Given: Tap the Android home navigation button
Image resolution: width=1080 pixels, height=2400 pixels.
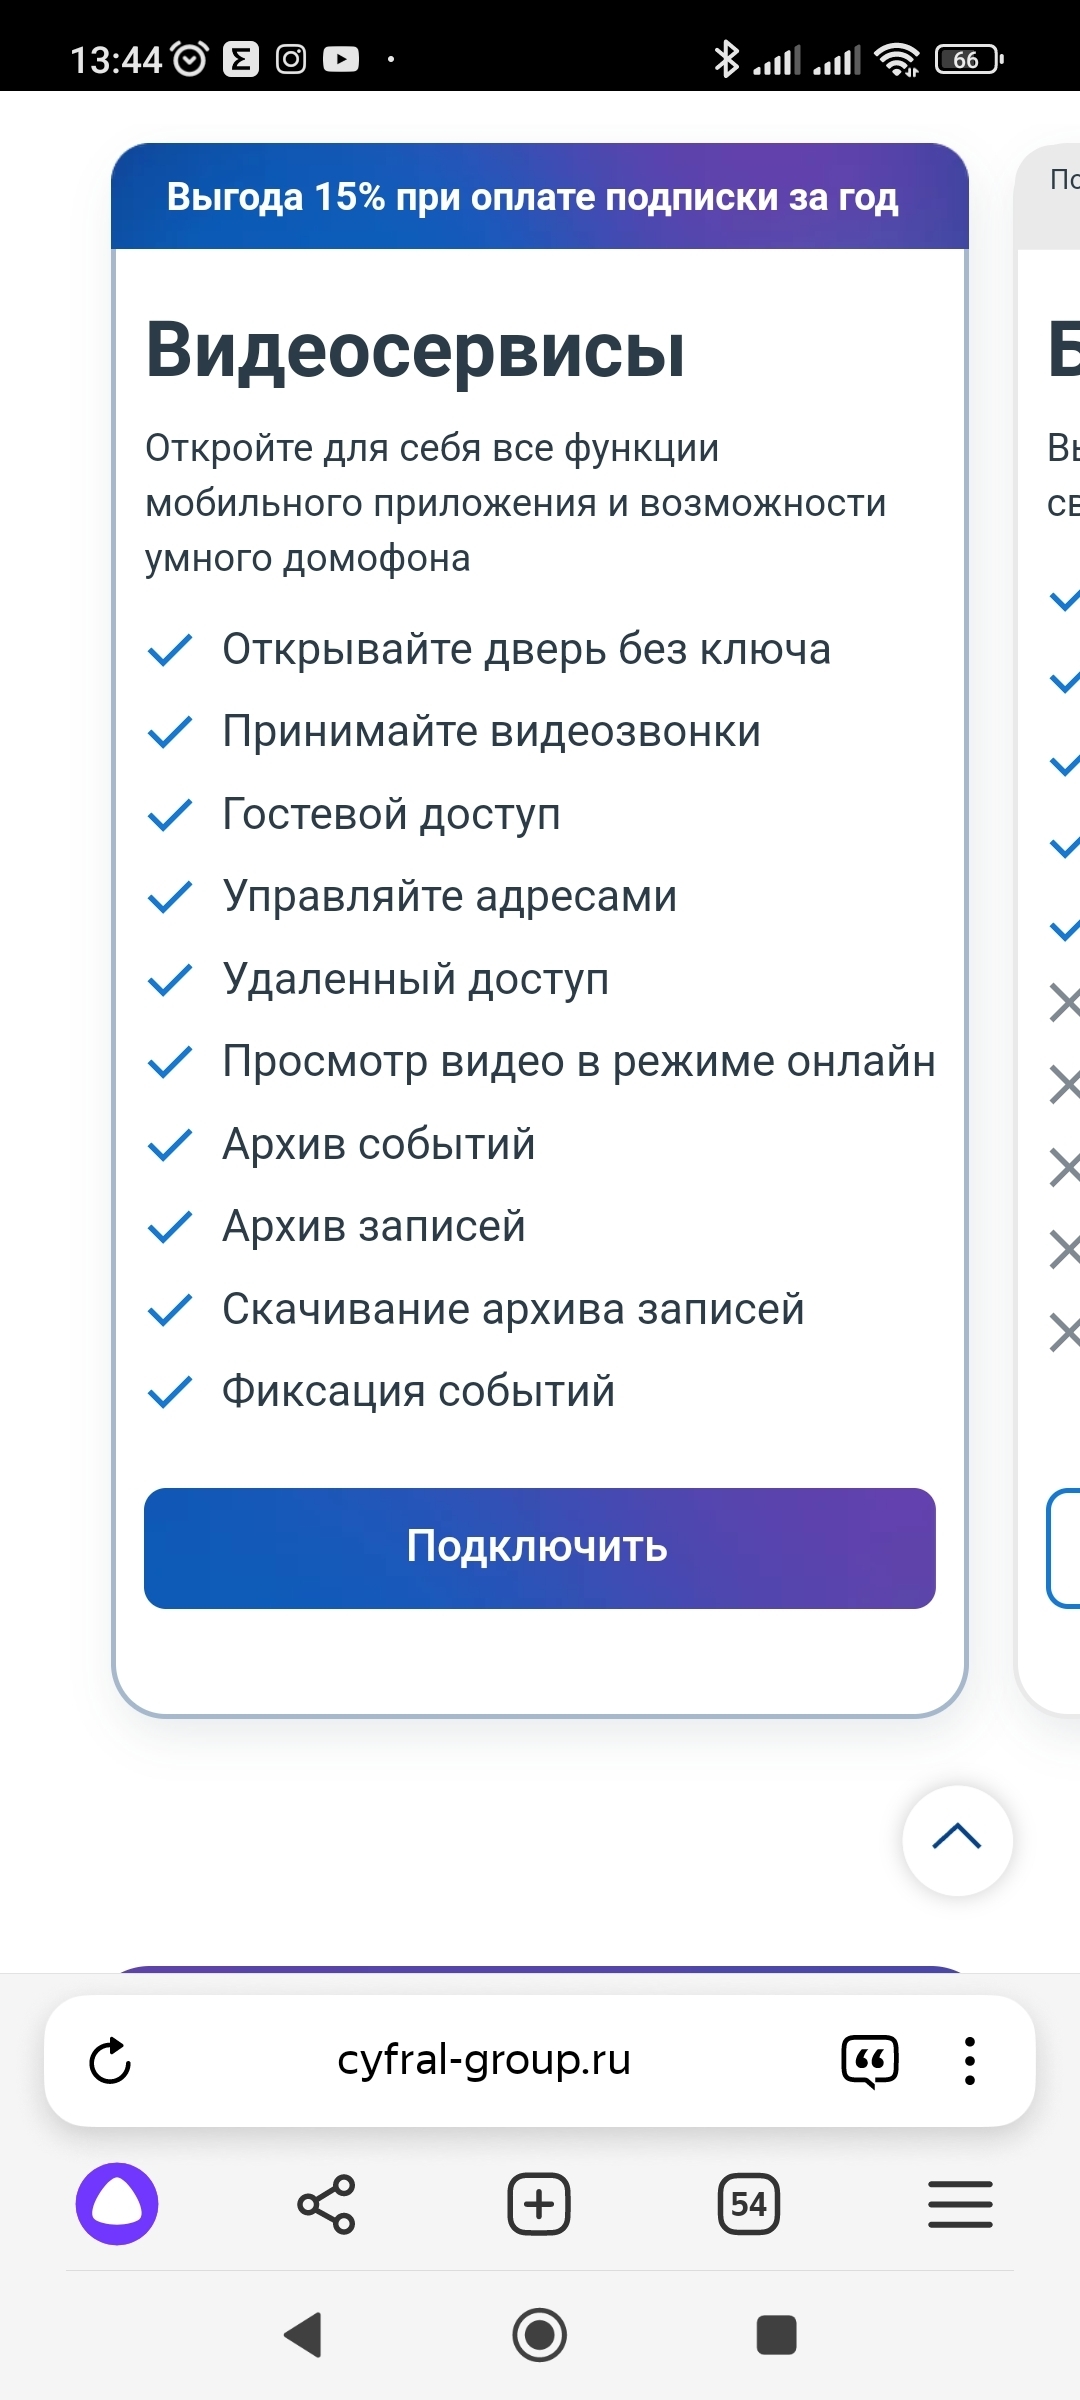Looking at the screenshot, I should click(x=540, y=2335).
